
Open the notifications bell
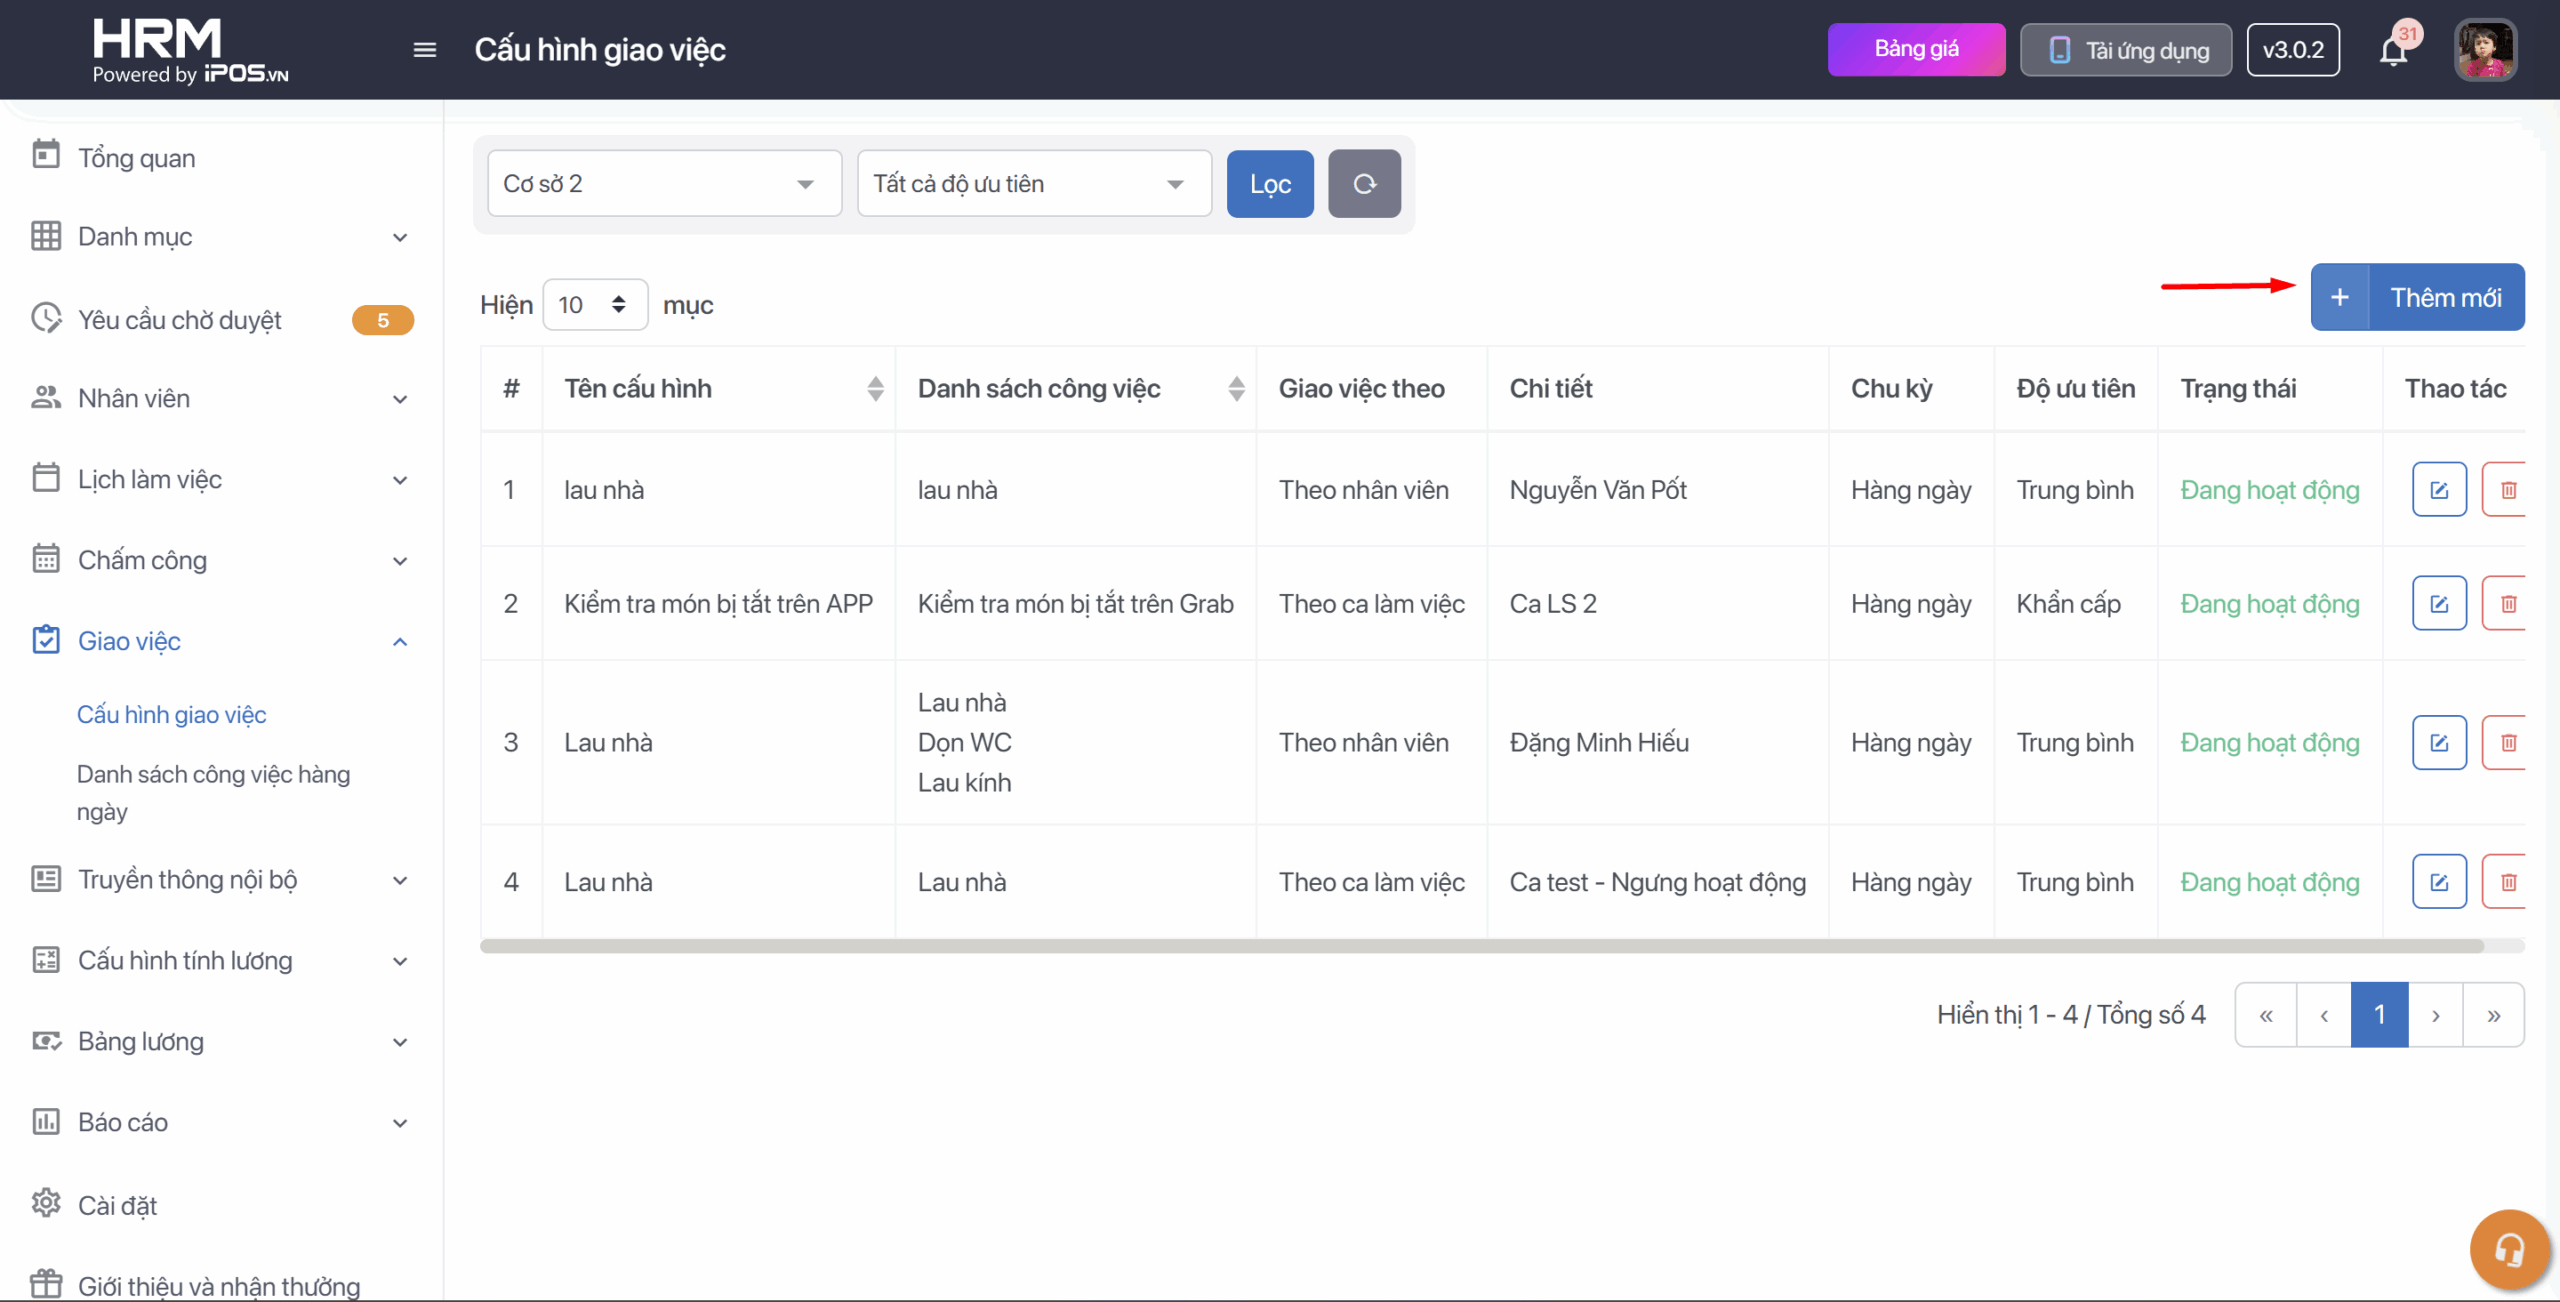[2393, 50]
